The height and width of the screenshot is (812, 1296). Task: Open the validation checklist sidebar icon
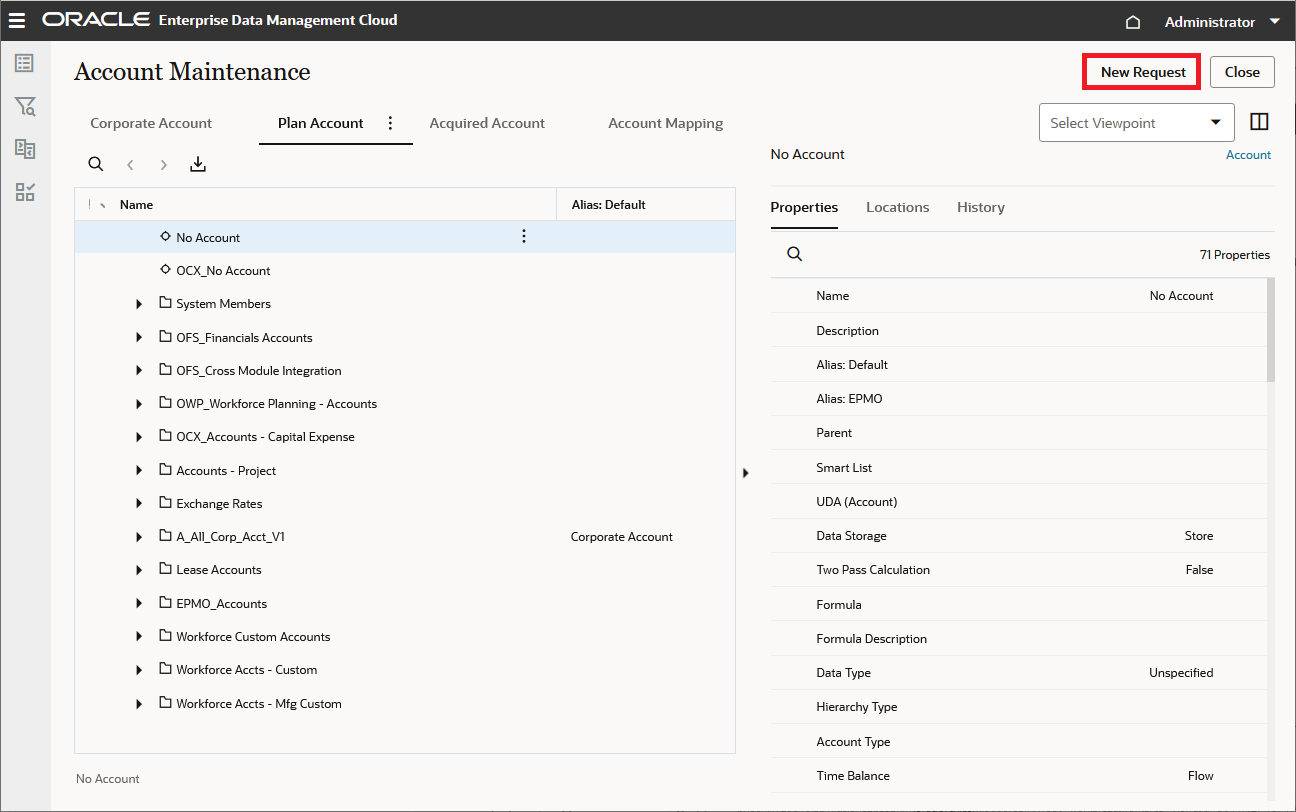click(25, 192)
